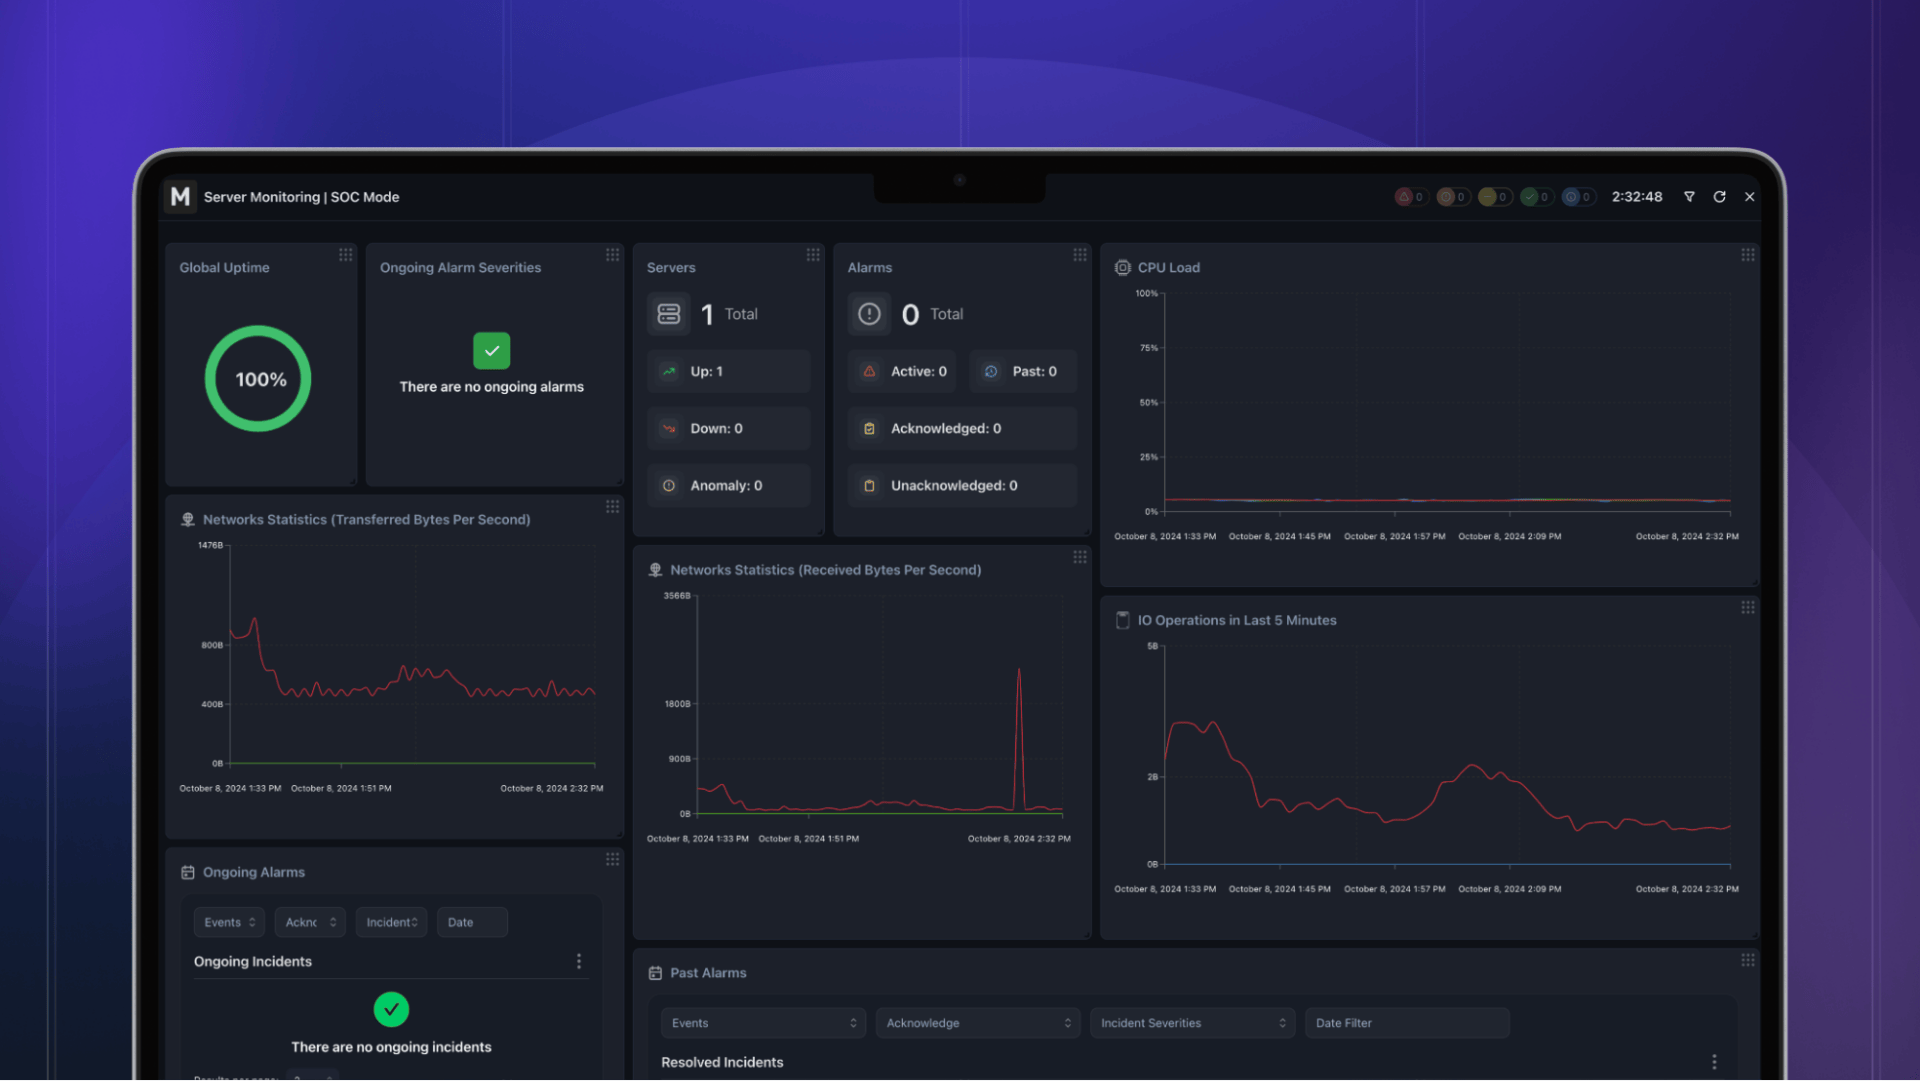
Task: Open the Past Alarms Events dropdown
Action: (x=763, y=1023)
